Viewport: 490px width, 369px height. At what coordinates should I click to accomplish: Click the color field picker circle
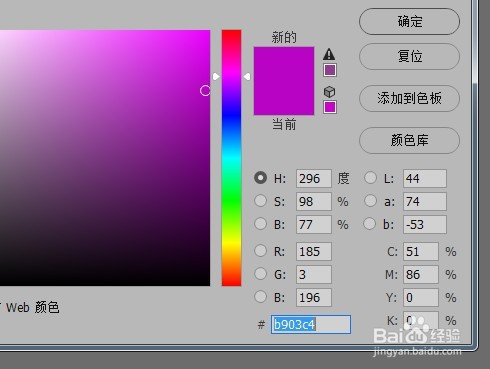(205, 90)
